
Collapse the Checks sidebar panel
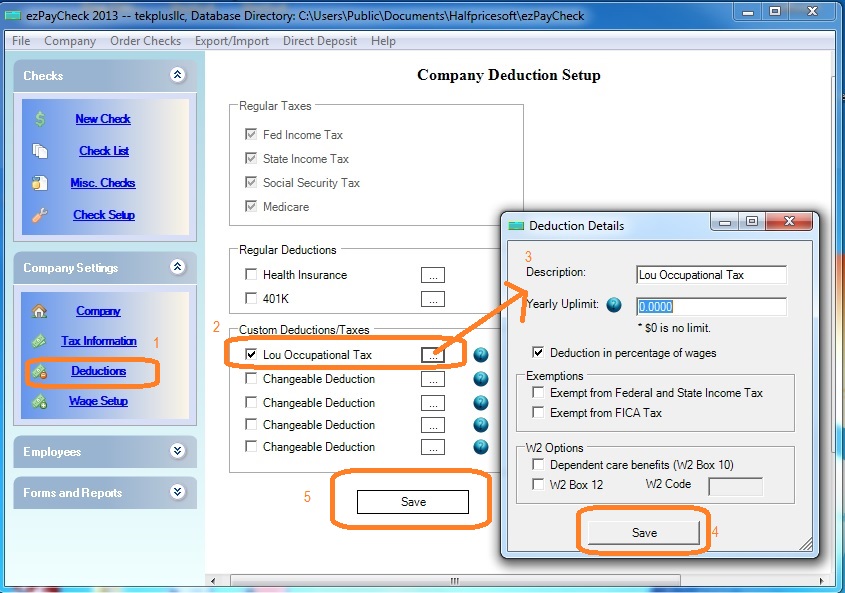(x=177, y=75)
